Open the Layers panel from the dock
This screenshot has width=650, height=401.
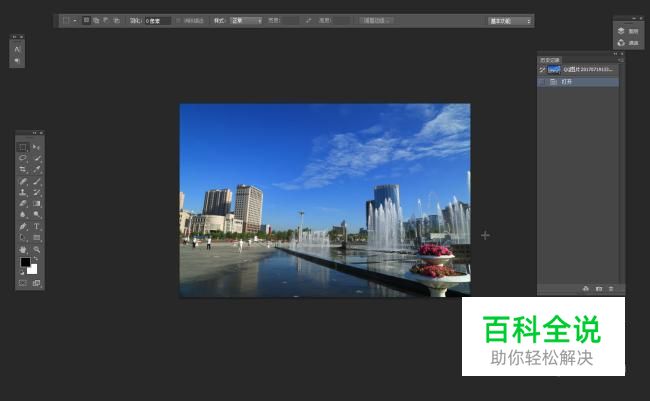628,31
